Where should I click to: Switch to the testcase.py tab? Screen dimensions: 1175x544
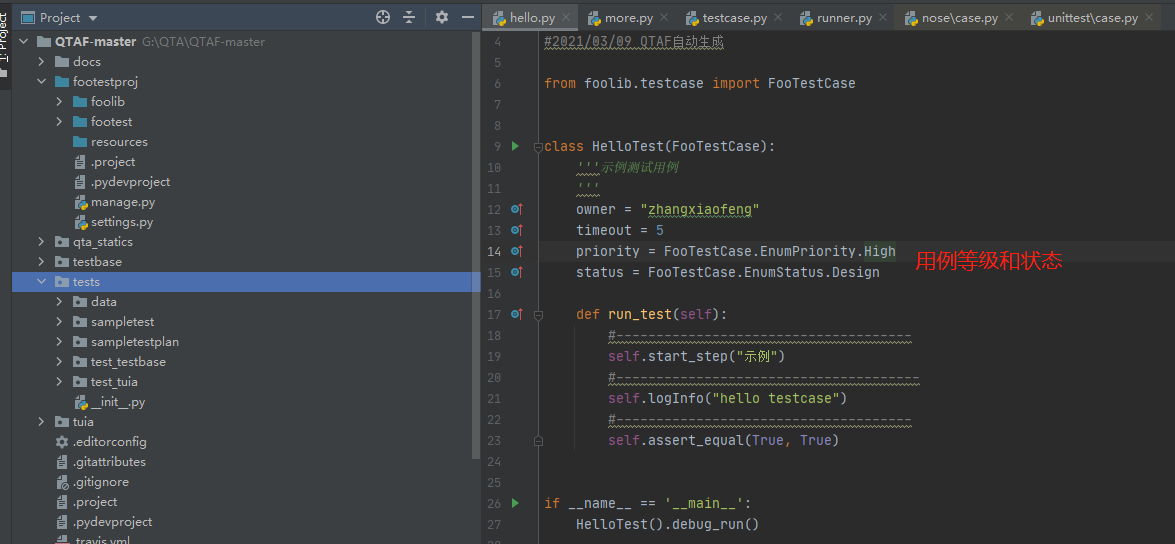coord(733,18)
